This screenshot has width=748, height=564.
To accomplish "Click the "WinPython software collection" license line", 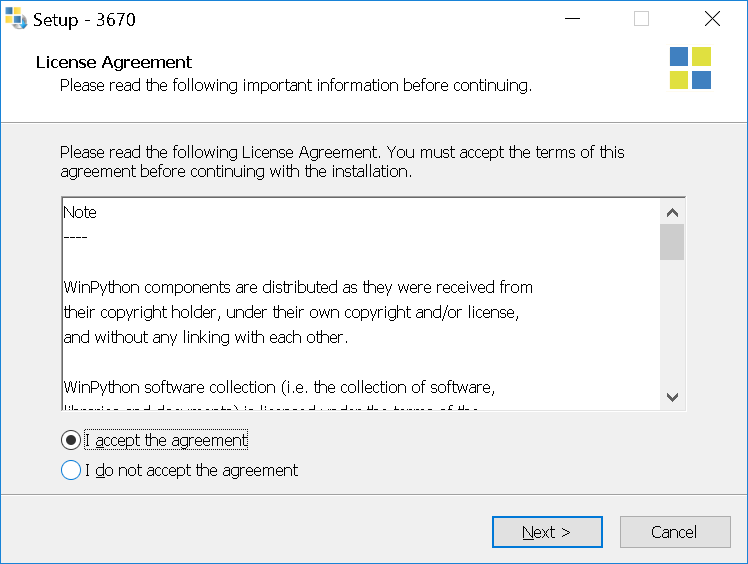I will pyautogui.click(x=279, y=387).
